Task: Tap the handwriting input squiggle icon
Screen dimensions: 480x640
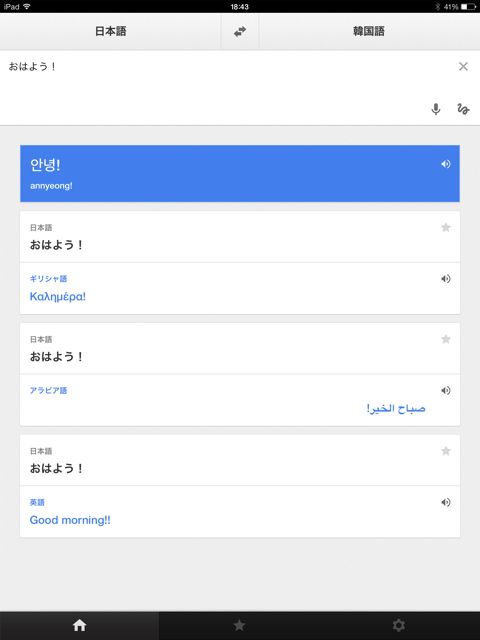Action: pos(463,109)
